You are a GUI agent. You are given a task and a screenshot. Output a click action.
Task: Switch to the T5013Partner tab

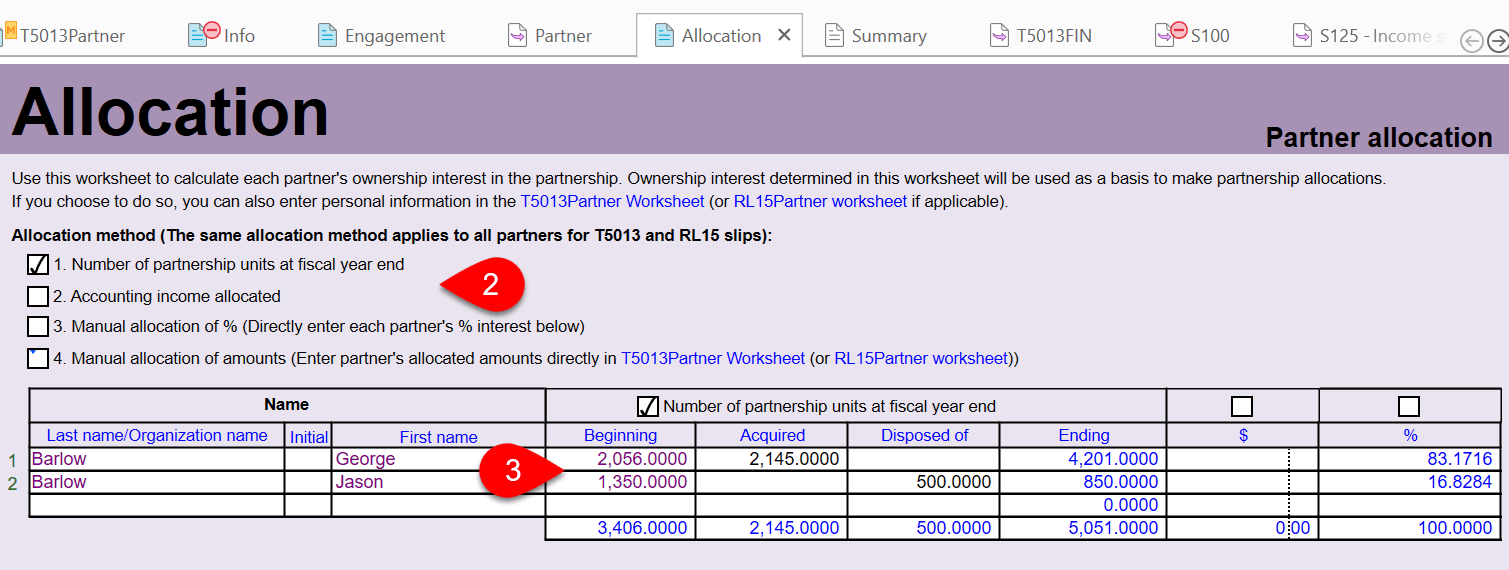(x=73, y=36)
